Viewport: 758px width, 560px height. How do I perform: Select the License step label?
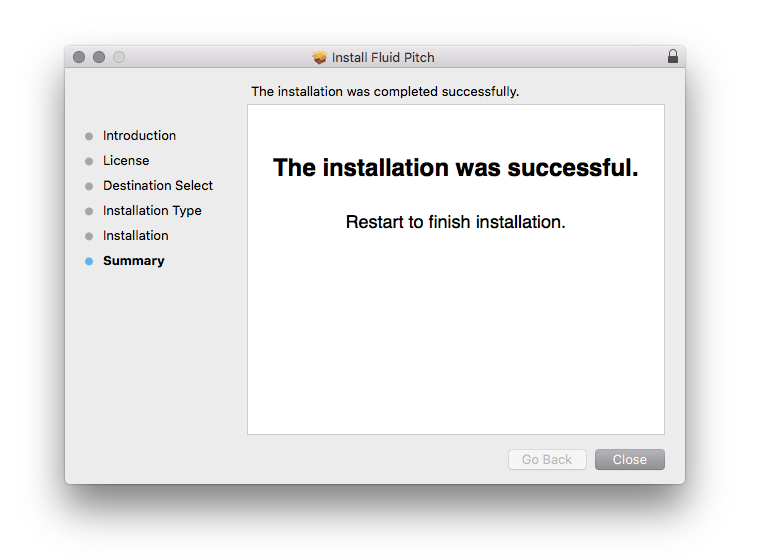(x=126, y=161)
